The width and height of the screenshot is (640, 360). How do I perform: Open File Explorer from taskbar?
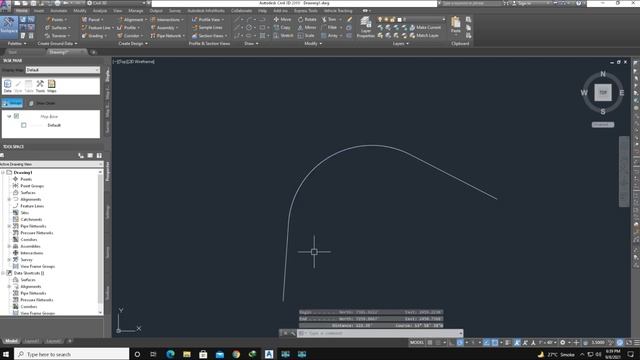187,354
